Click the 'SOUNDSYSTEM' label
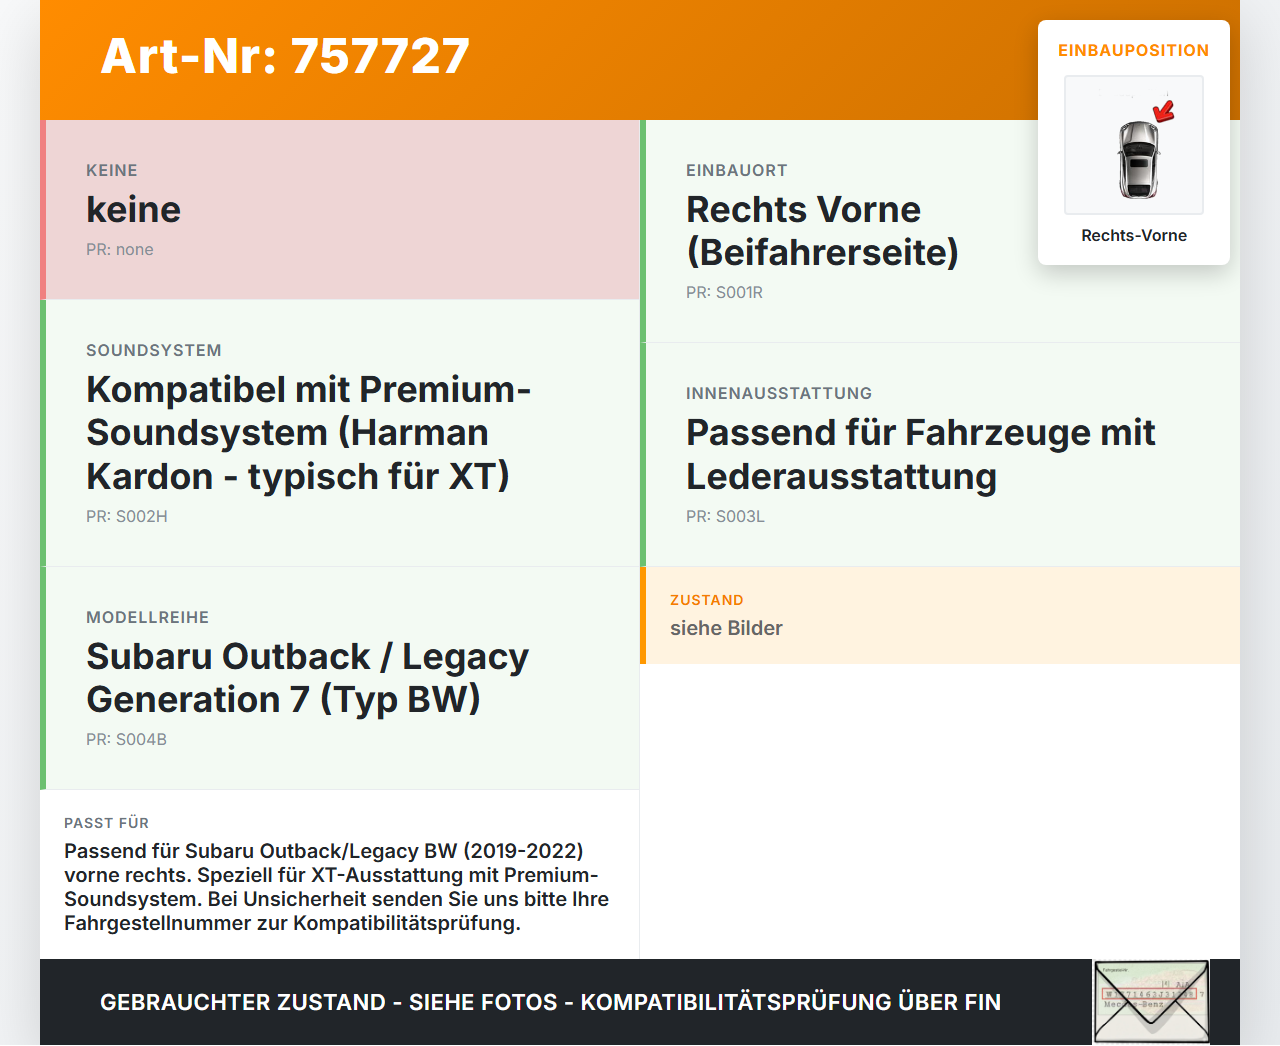1280x1046 pixels. click(154, 350)
